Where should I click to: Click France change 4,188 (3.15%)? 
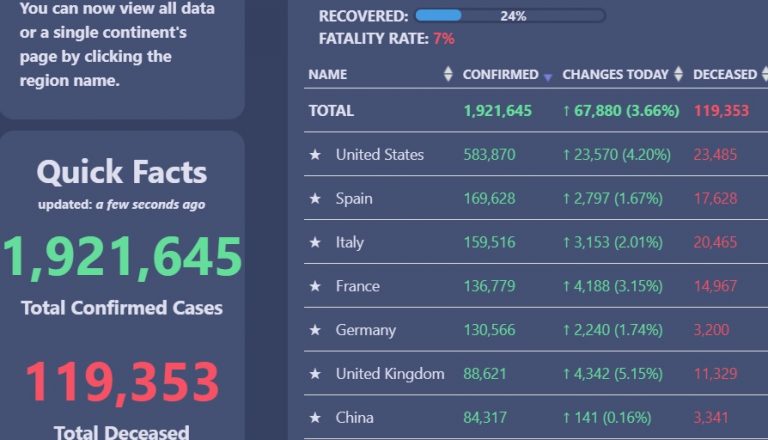(x=613, y=286)
